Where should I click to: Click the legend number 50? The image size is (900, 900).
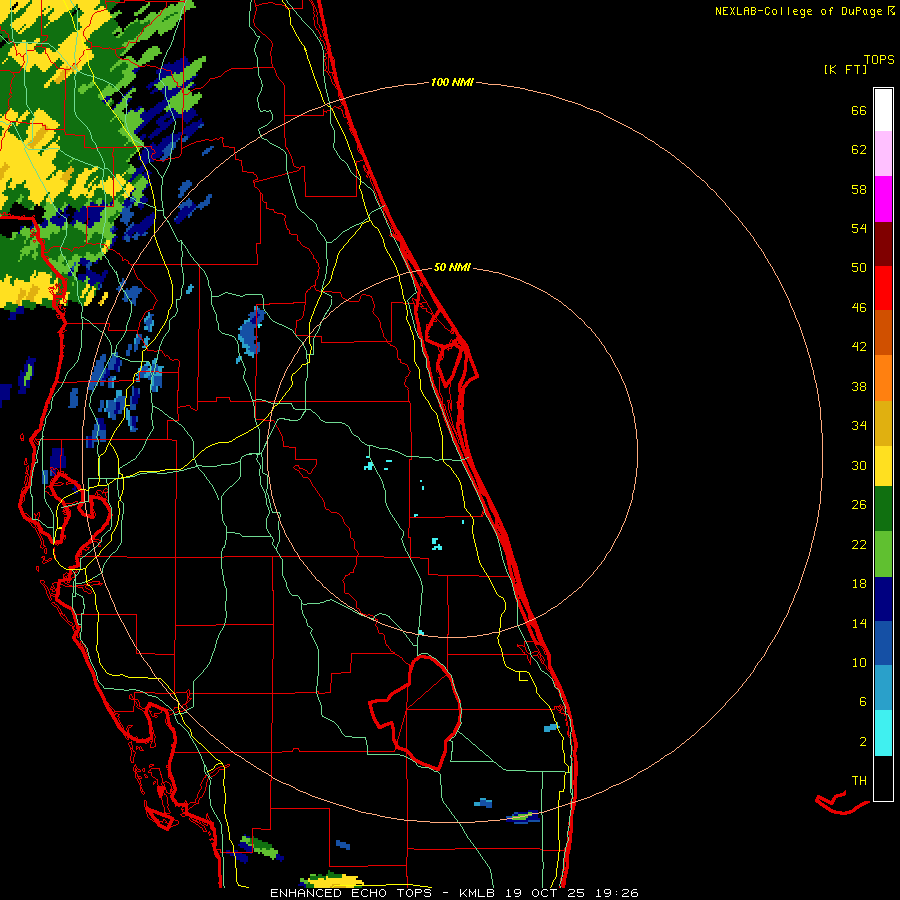859,267
